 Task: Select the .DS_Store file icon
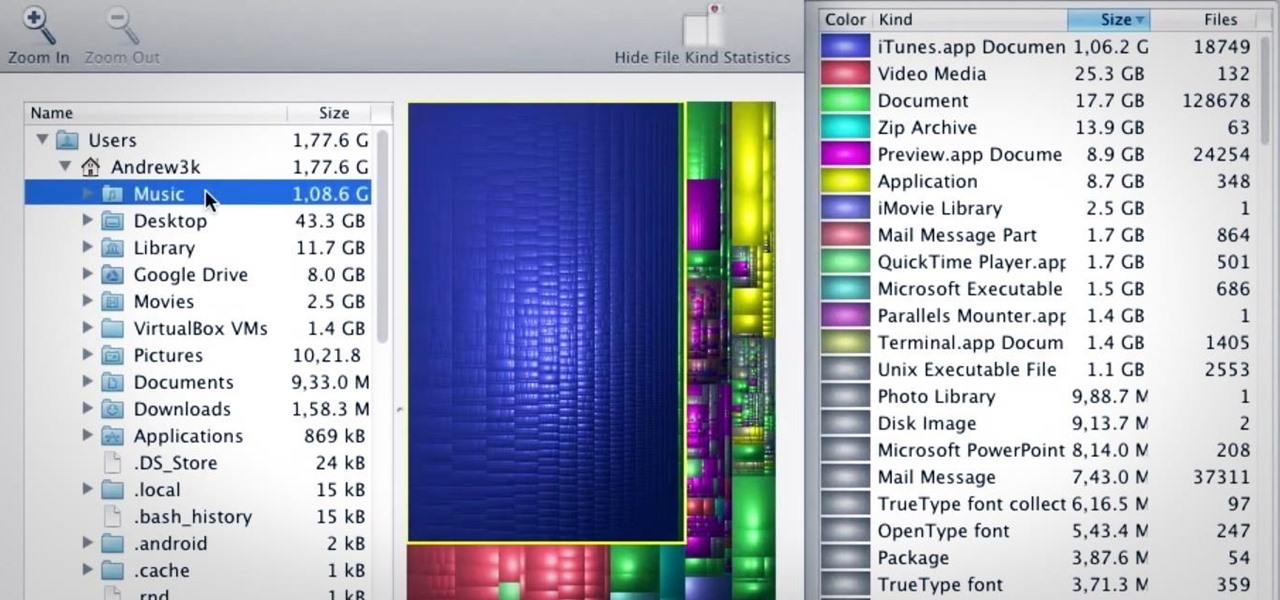tap(113, 463)
